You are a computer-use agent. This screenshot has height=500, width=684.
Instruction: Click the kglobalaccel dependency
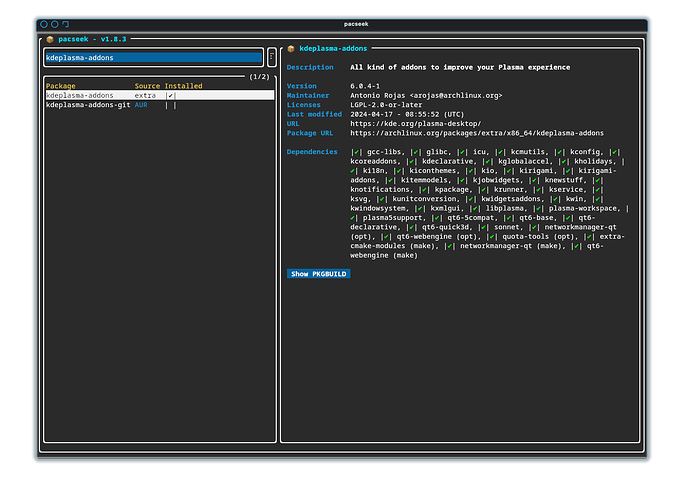(523, 161)
